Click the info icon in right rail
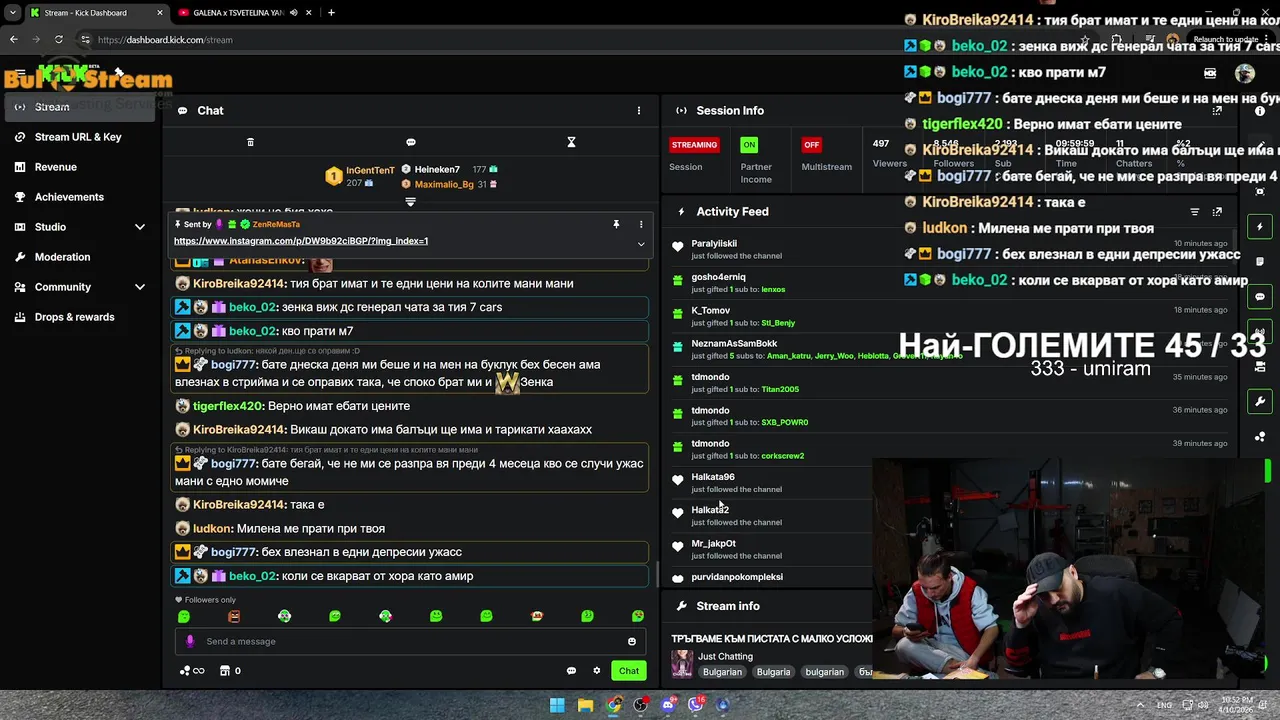This screenshot has height=720, width=1280. (x=1260, y=111)
